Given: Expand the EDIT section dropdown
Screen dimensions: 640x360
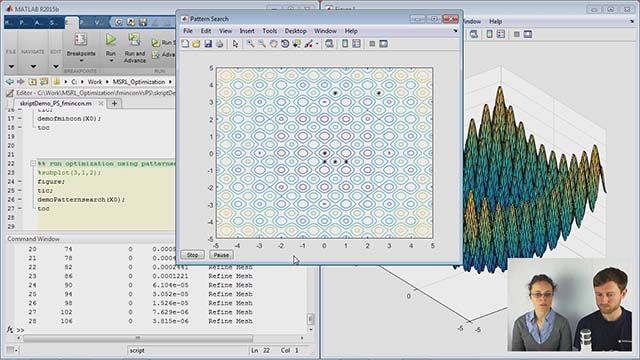Looking at the screenshot, I should (x=56, y=67).
